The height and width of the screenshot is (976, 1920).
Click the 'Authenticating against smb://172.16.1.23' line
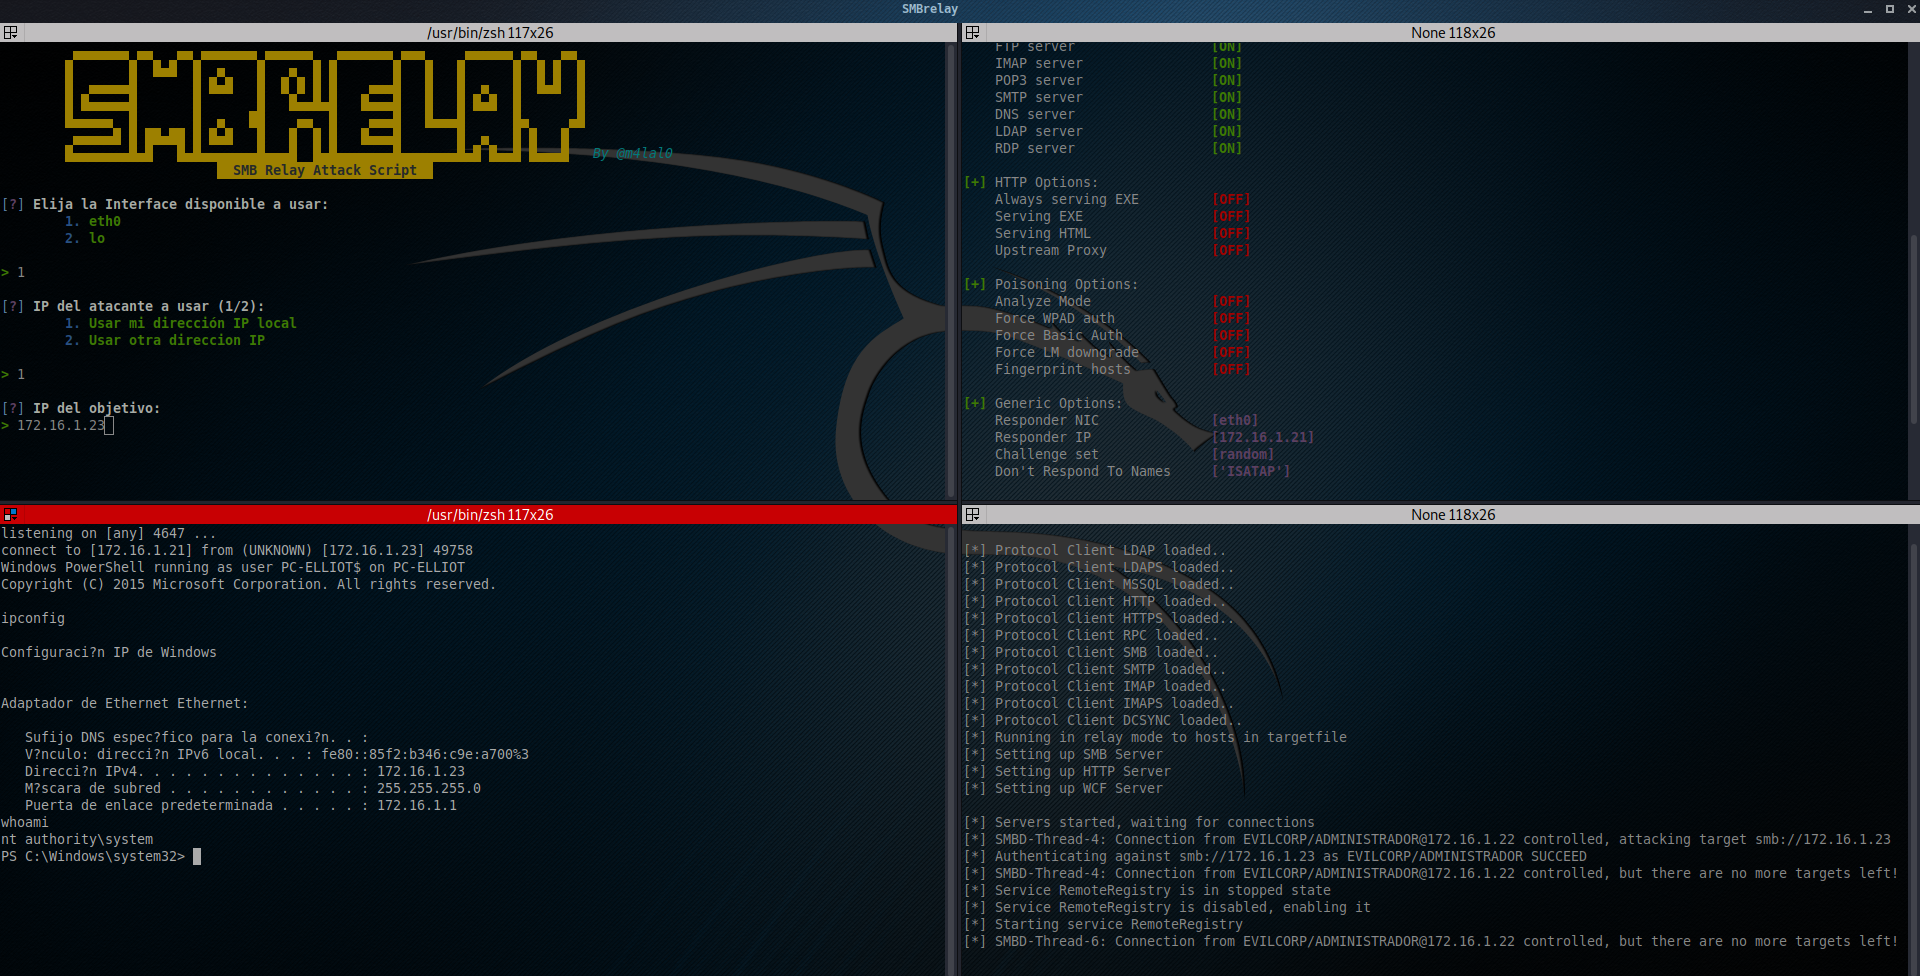pos(1276,857)
